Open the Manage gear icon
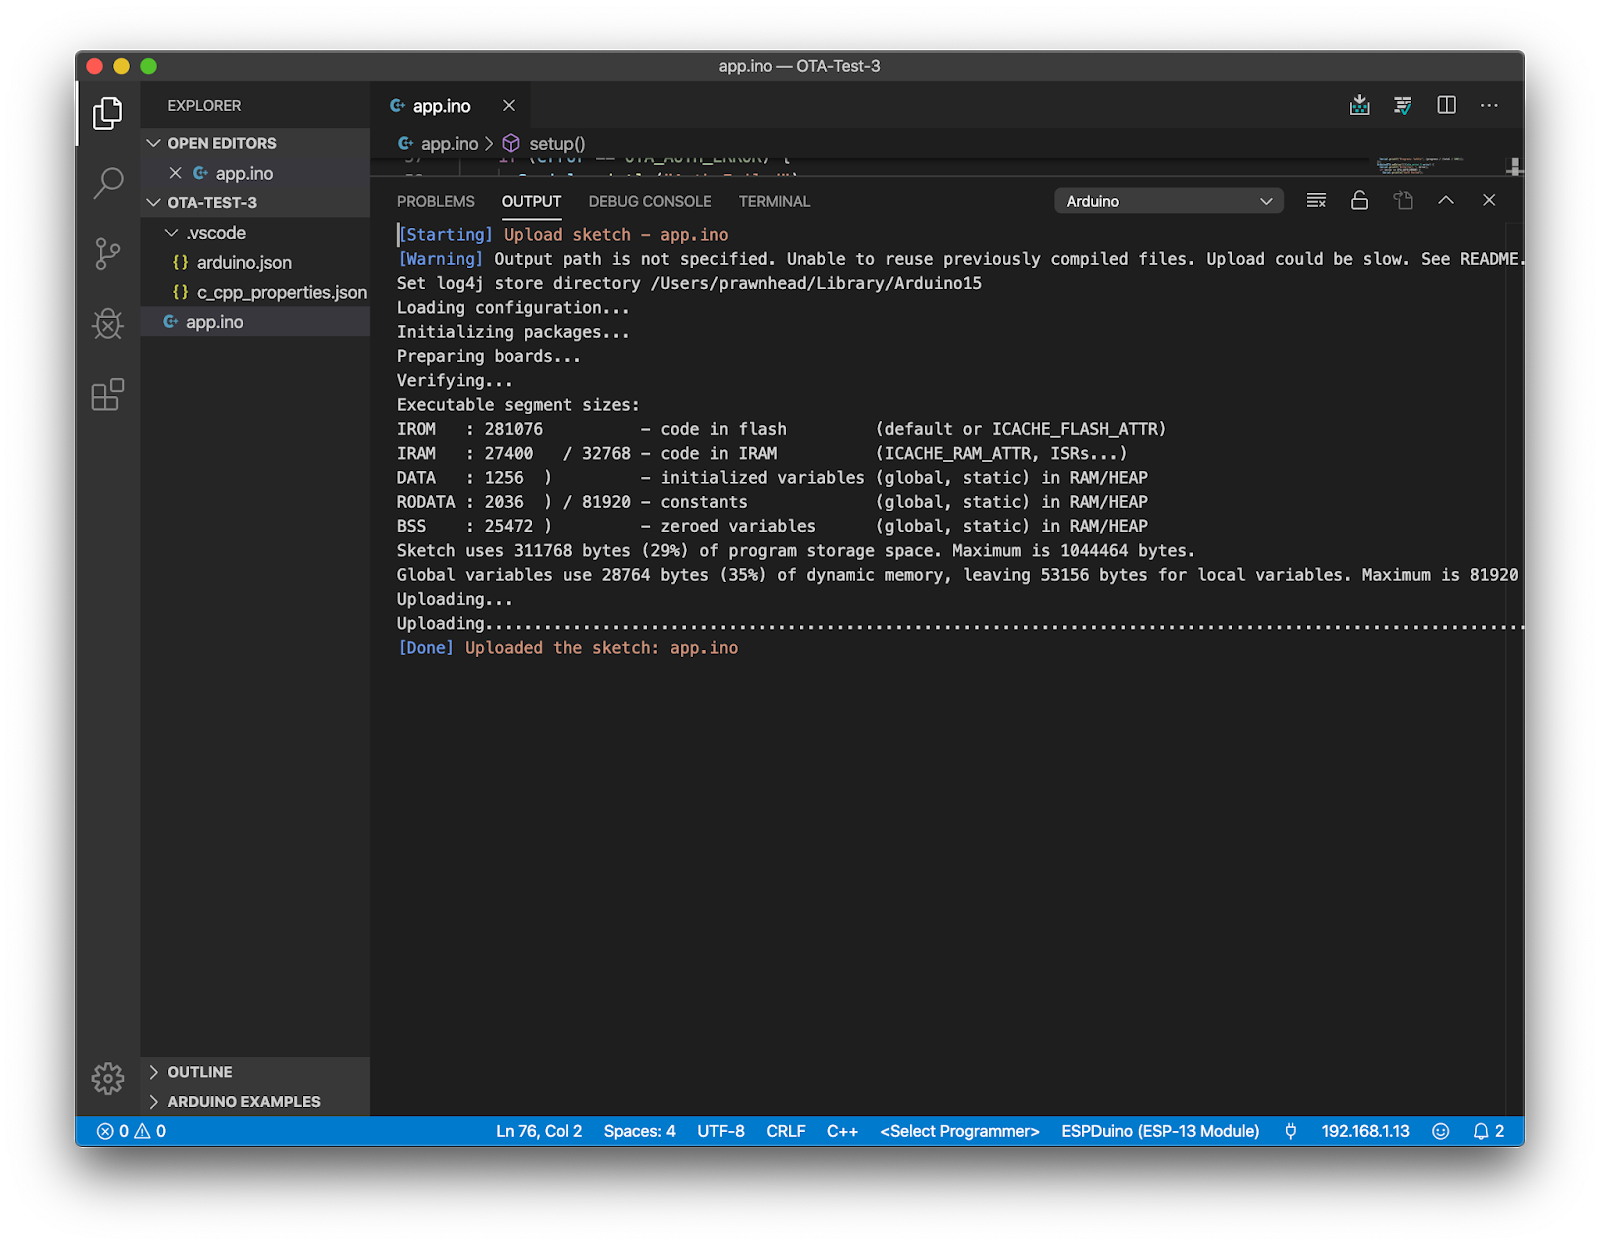The width and height of the screenshot is (1600, 1246). point(107,1079)
